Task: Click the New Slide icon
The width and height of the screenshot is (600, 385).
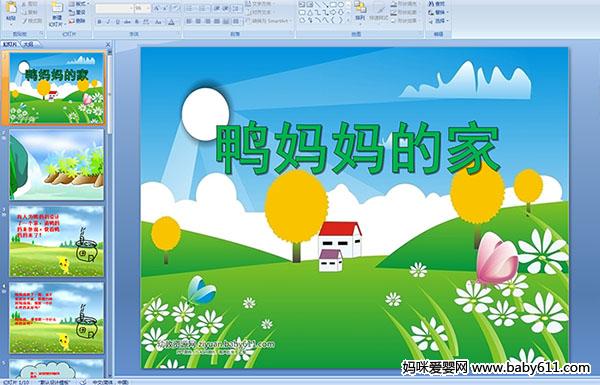Action: click(57, 8)
